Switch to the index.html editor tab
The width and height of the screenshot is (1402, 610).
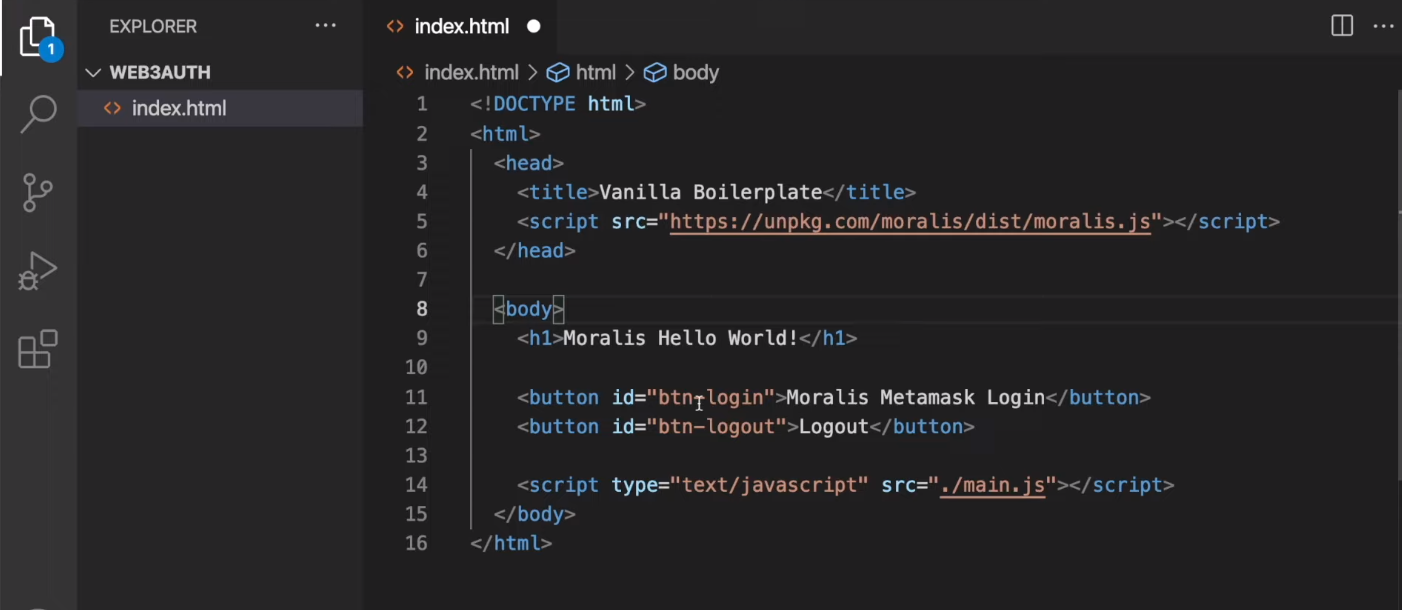[463, 26]
